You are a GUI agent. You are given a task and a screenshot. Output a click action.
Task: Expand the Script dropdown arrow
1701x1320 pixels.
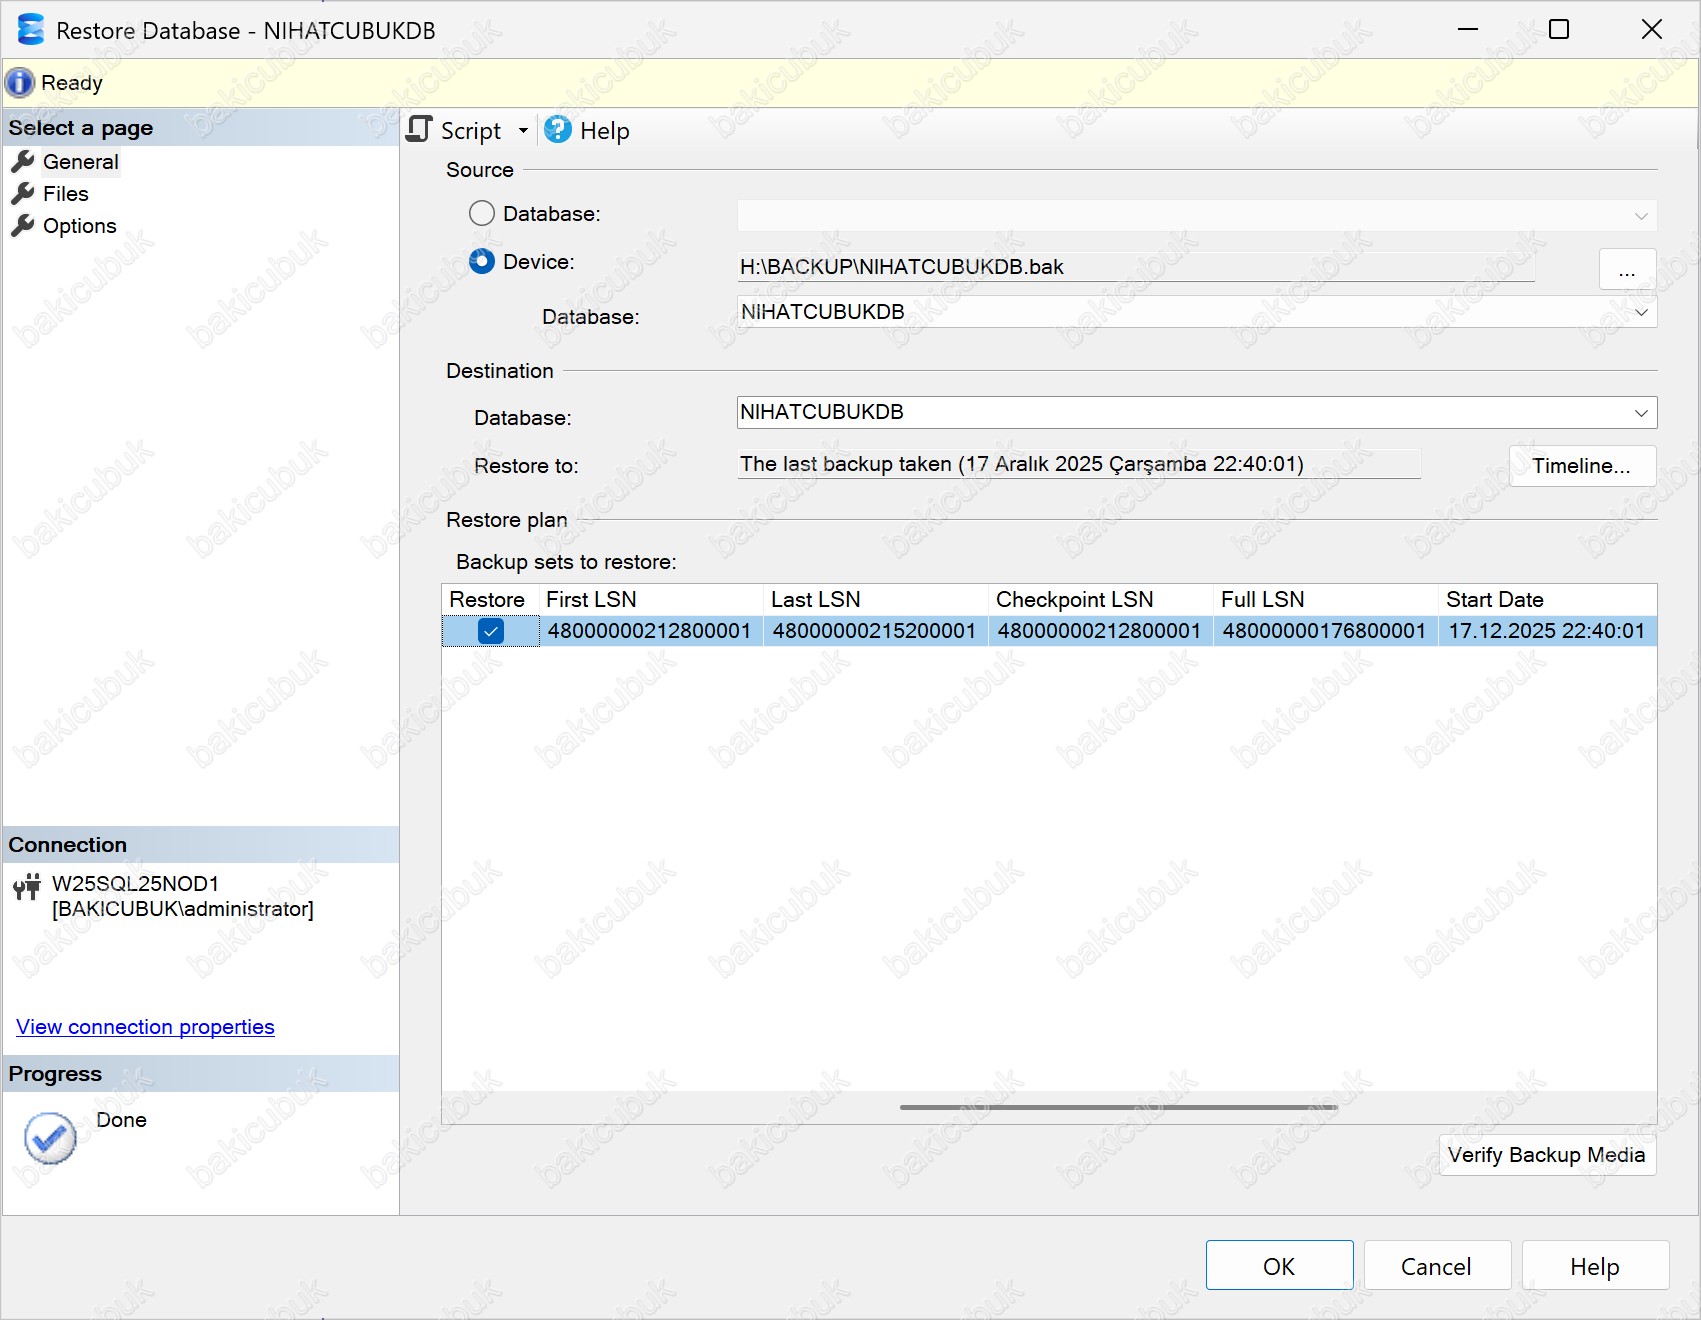[x=523, y=131]
